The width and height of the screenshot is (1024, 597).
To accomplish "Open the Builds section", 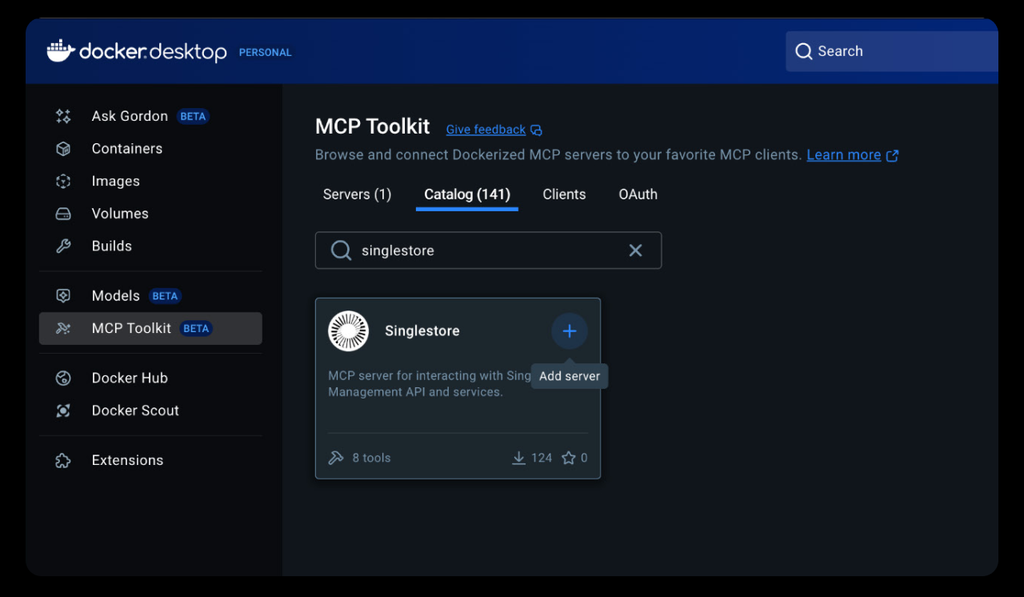I will click(x=151, y=246).
